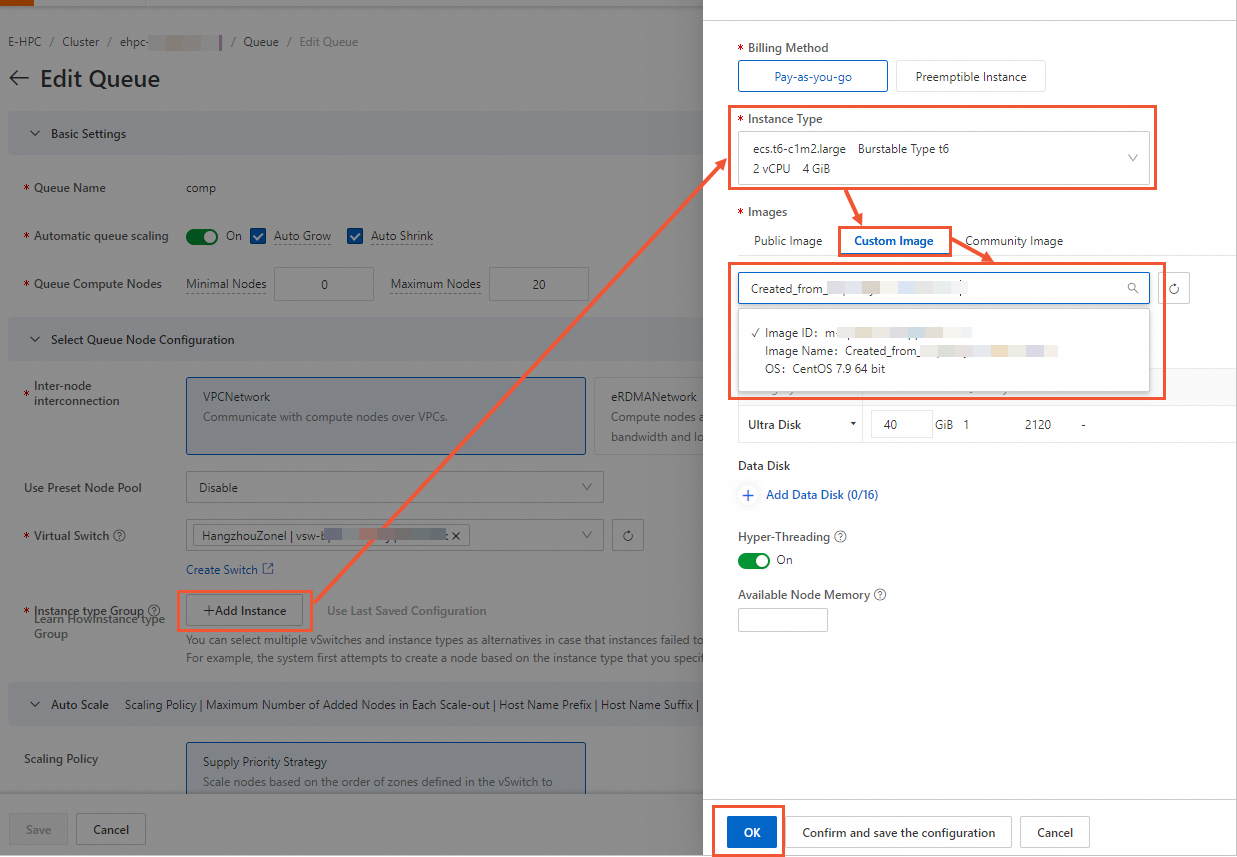This screenshot has height=857, width=1237.
Task: Click the custom image search field
Action: pyautogui.click(x=944, y=288)
